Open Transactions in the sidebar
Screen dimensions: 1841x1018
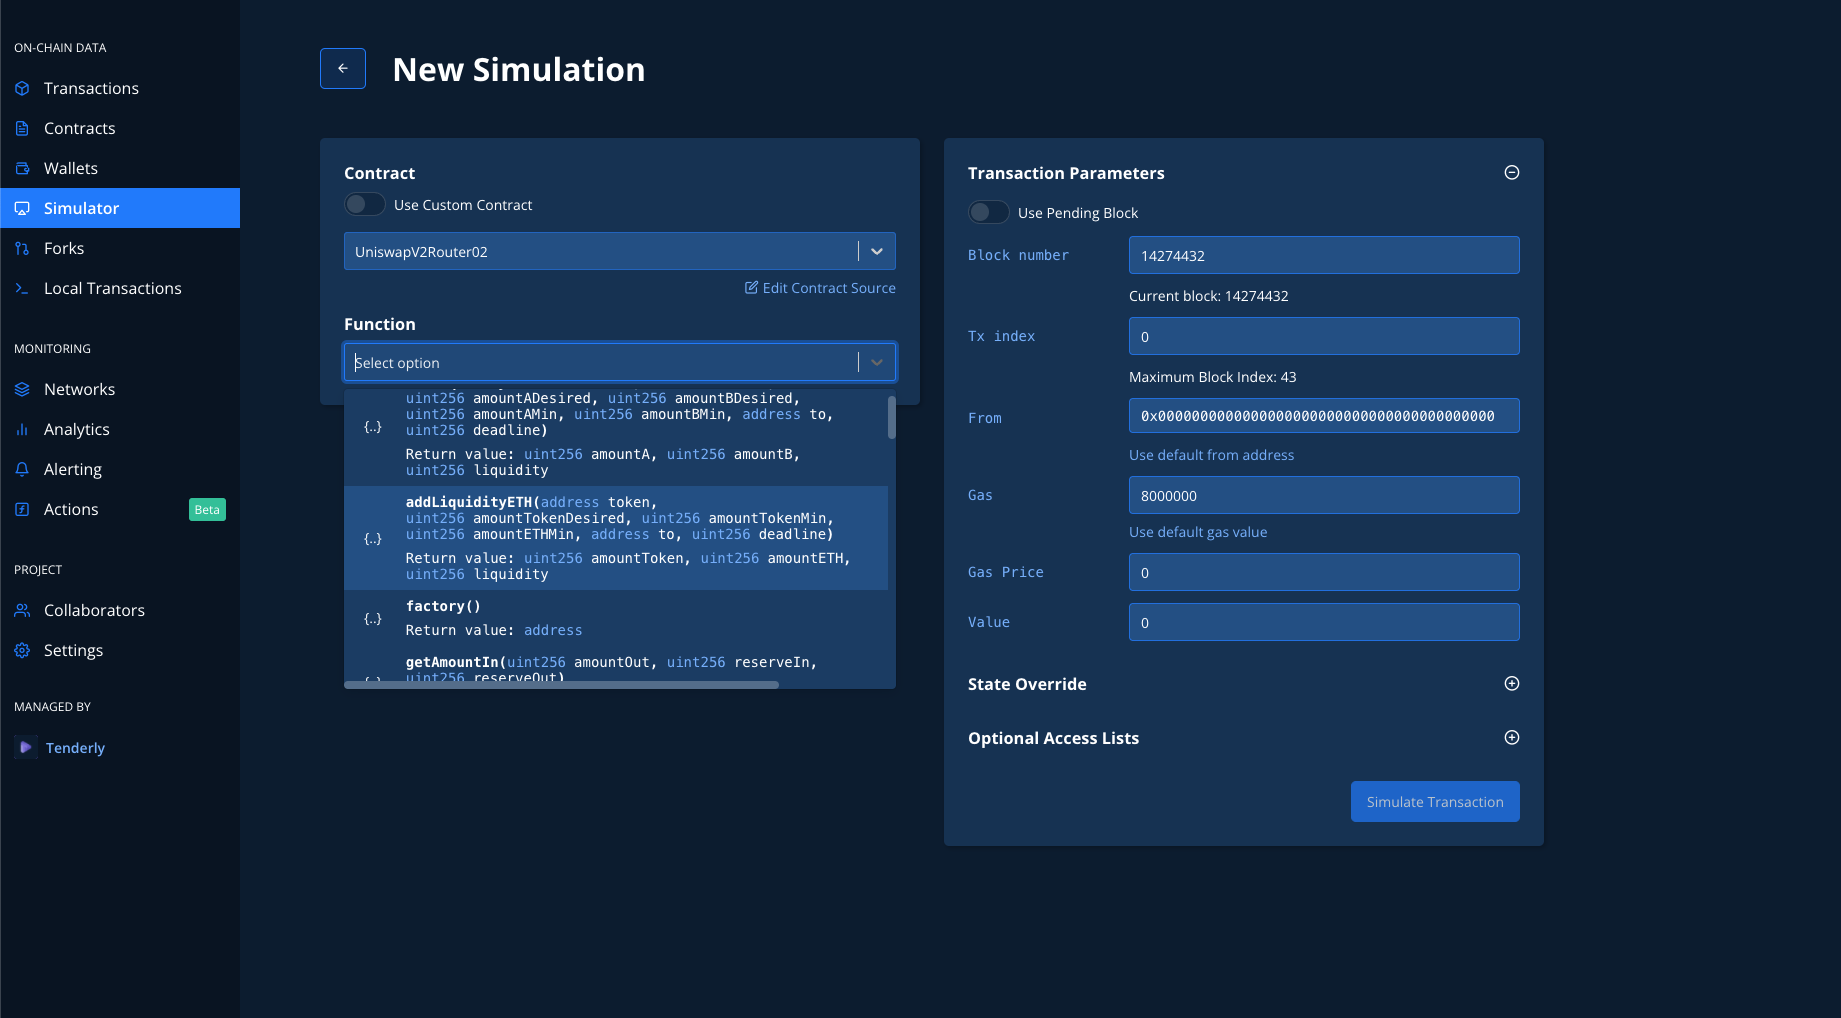click(x=120, y=88)
